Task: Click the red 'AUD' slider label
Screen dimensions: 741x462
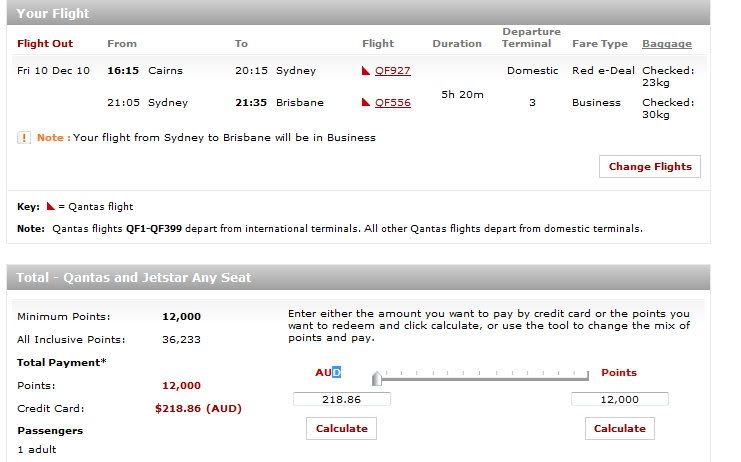Action: [x=328, y=372]
